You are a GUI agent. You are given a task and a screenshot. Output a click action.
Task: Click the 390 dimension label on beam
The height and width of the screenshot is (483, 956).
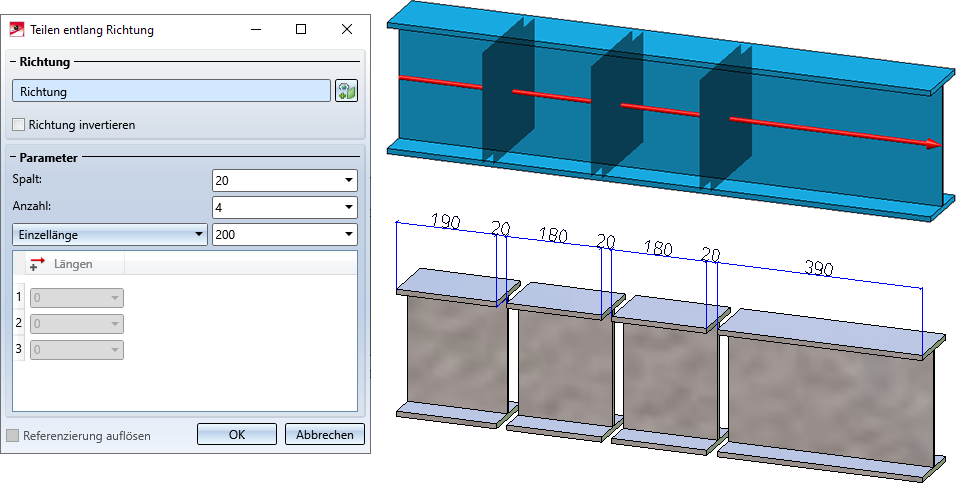[818, 267]
